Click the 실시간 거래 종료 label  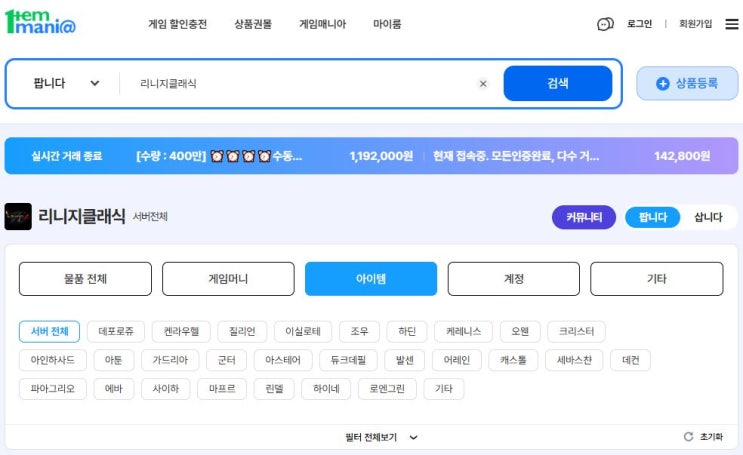pos(67,156)
